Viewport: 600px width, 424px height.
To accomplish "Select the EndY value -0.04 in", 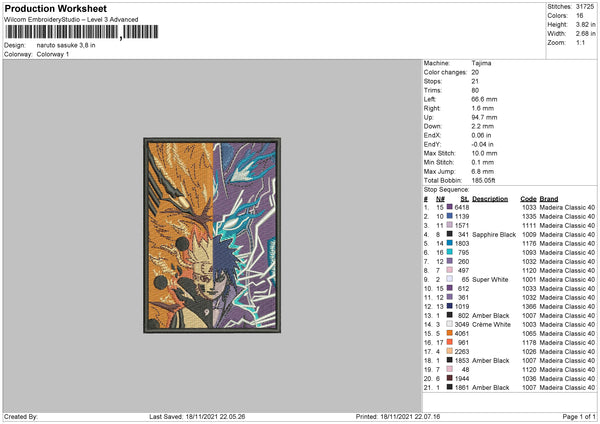I will point(483,144).
